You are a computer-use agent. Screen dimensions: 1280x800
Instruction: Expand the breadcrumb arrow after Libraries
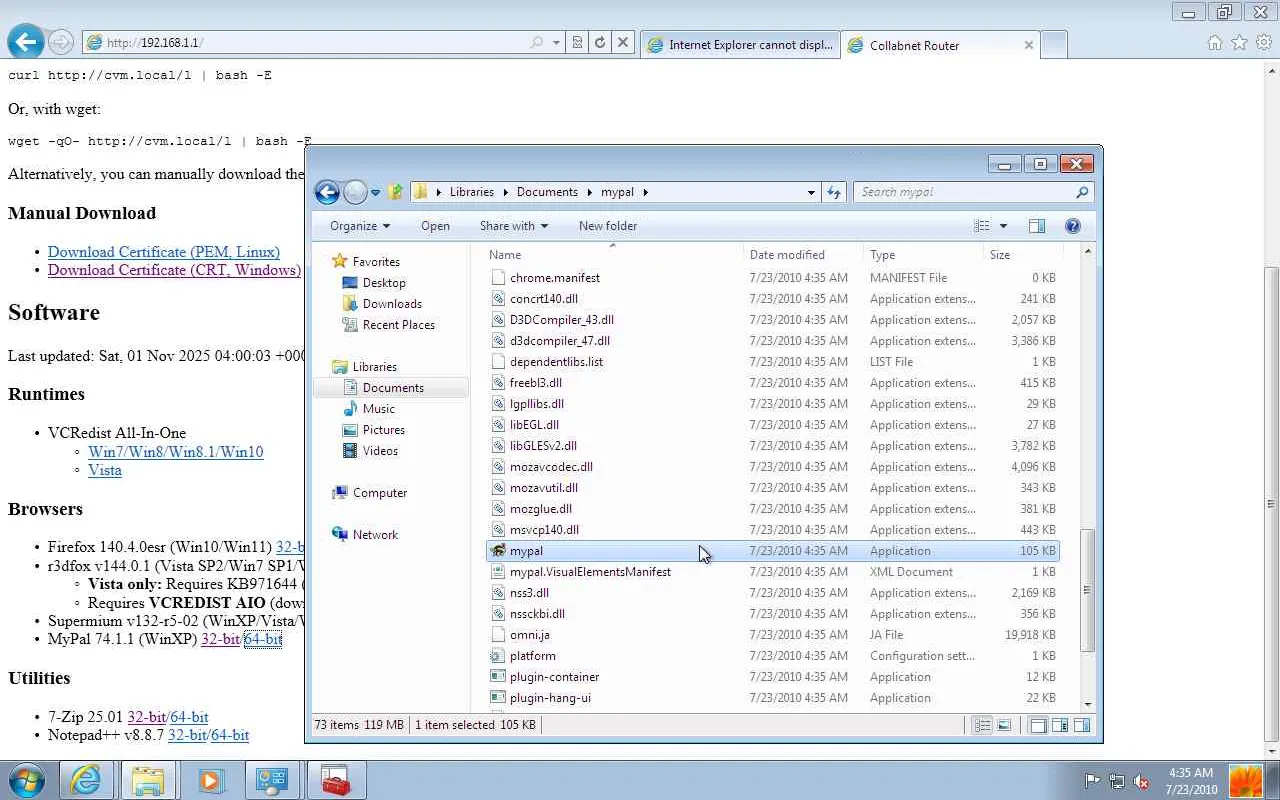(505, 192)
